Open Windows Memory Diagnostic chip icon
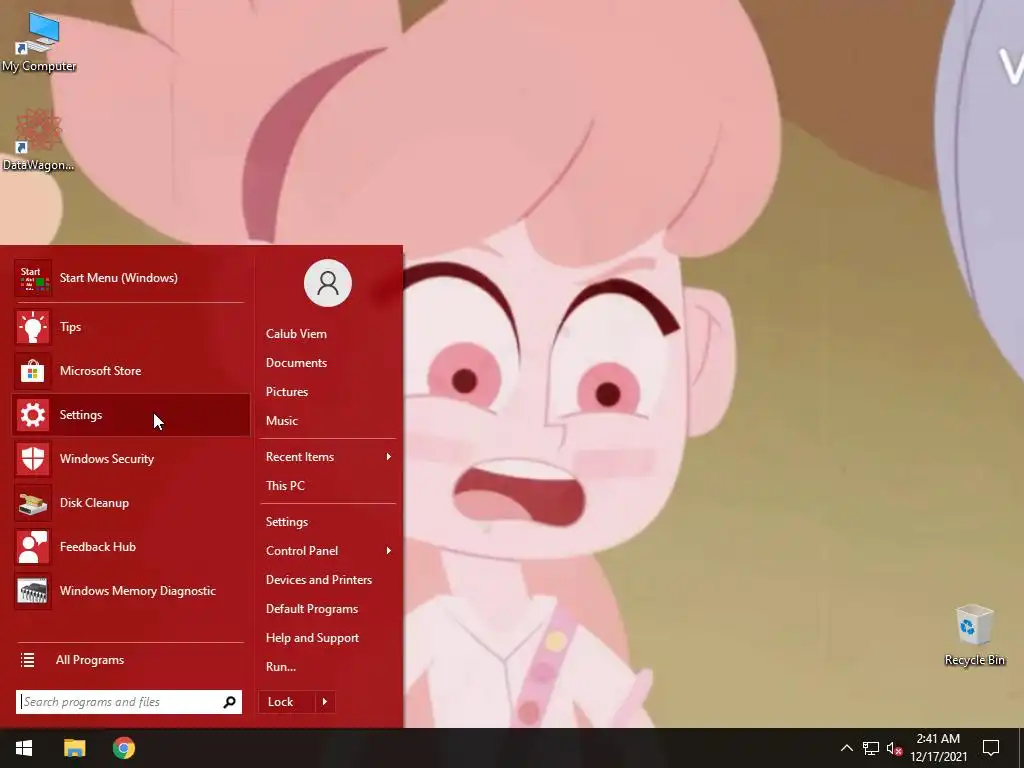 [x=32, y=591]
